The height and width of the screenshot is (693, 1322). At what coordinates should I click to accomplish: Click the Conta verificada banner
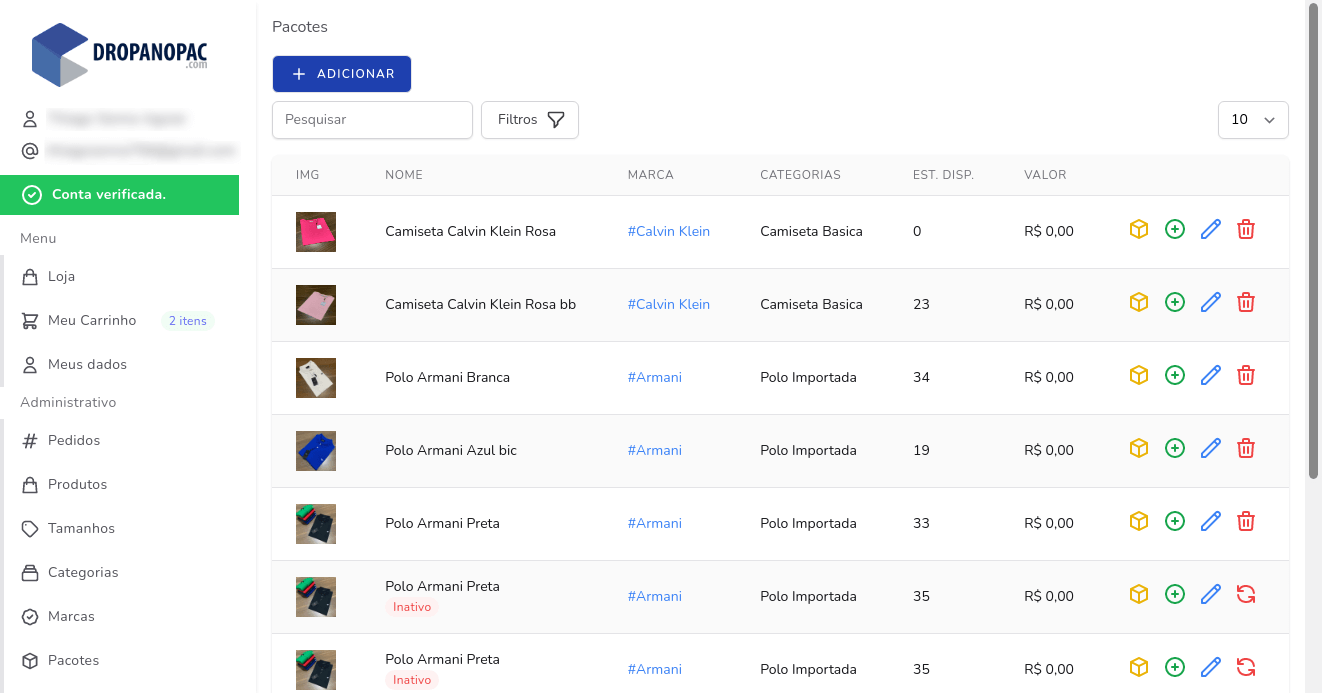coord(119,195)
